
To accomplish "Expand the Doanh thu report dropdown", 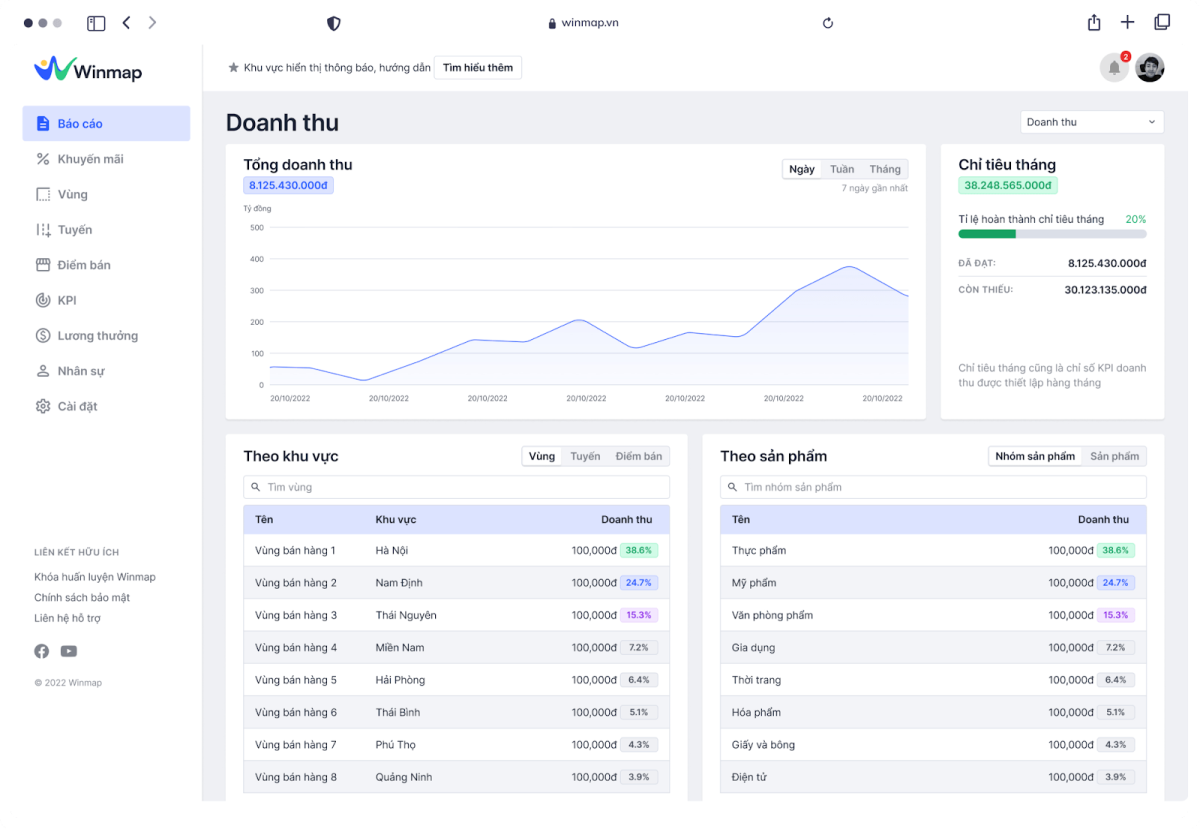I will click(x=1092, y=122).
